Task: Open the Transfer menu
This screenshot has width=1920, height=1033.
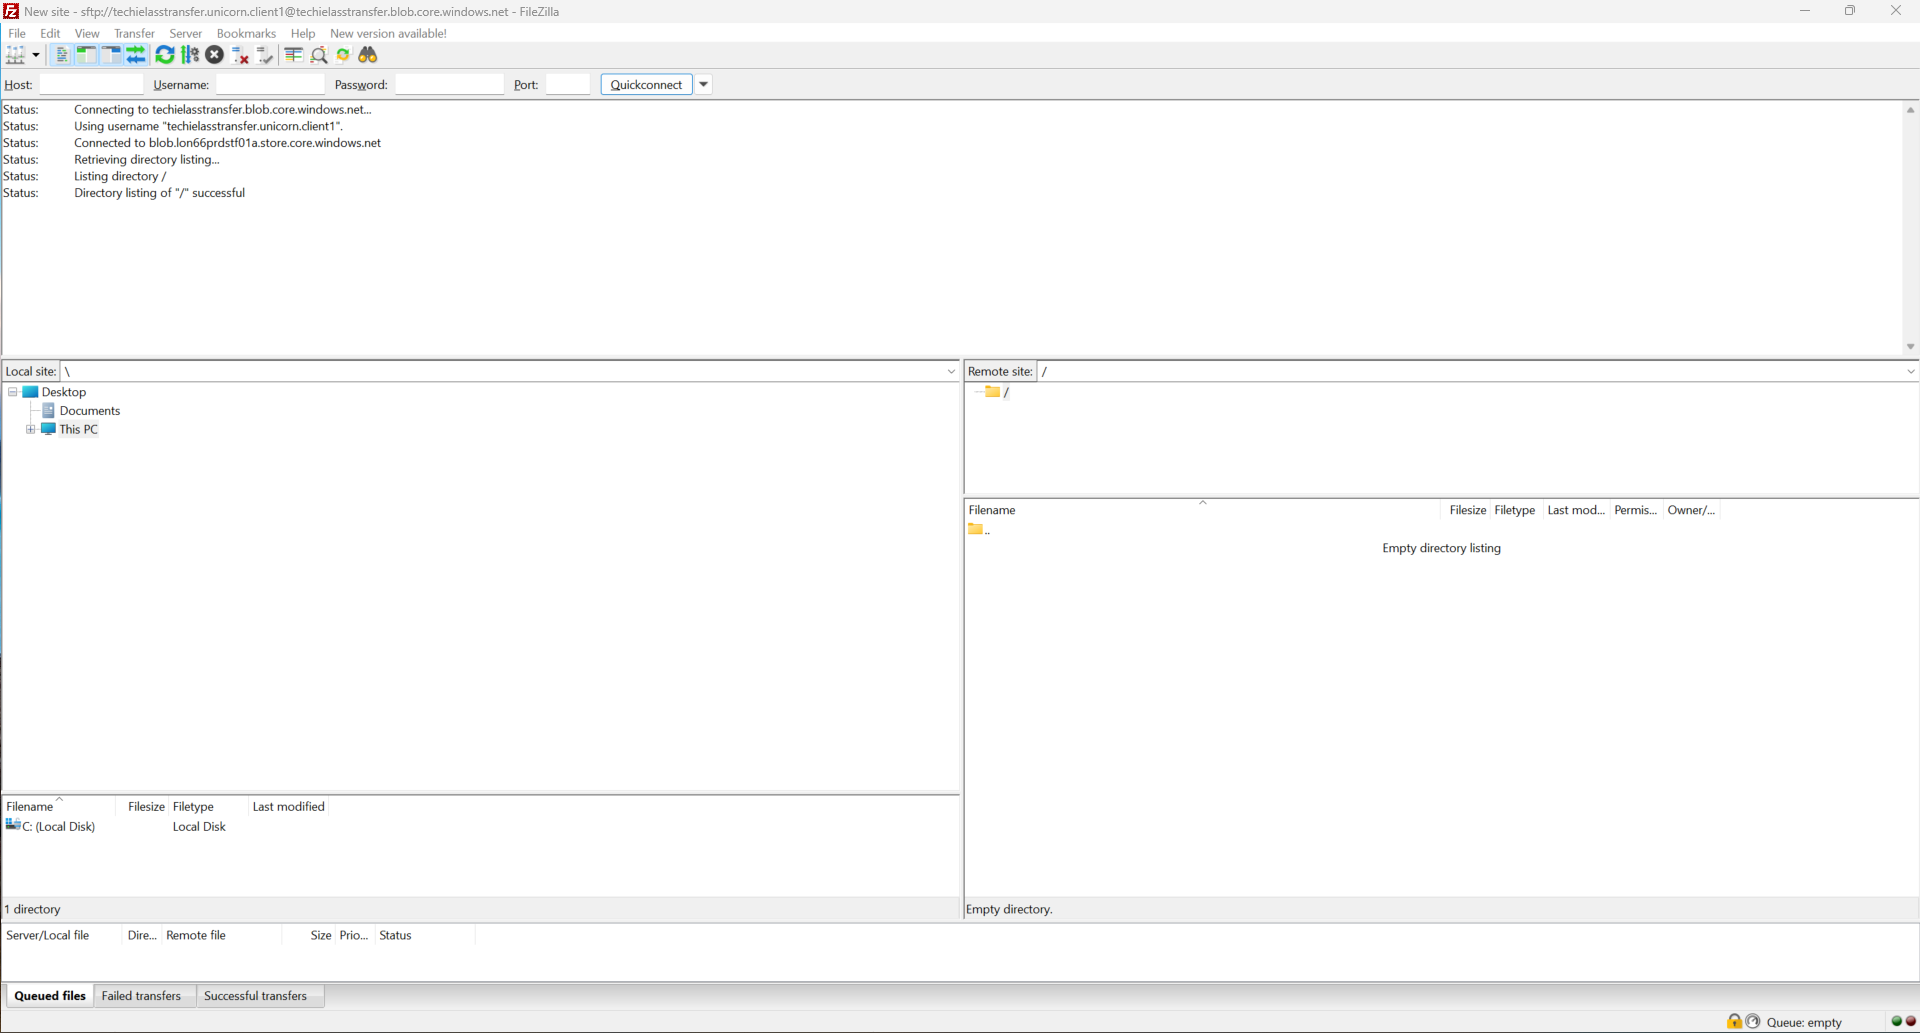Action: 134,33
